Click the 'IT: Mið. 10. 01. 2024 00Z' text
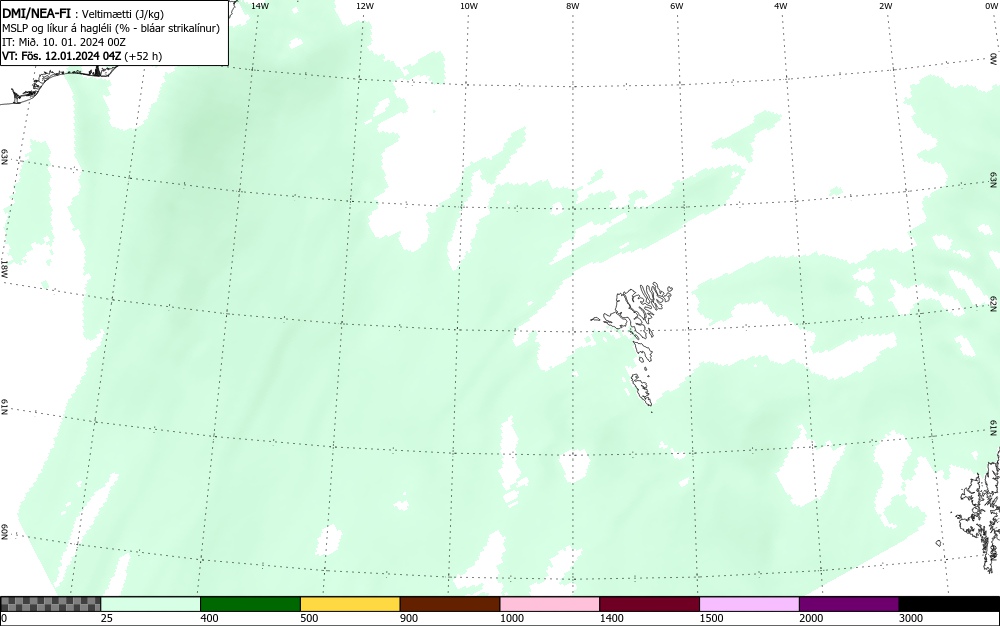The image size is (1000, 626). coord(64,42)
